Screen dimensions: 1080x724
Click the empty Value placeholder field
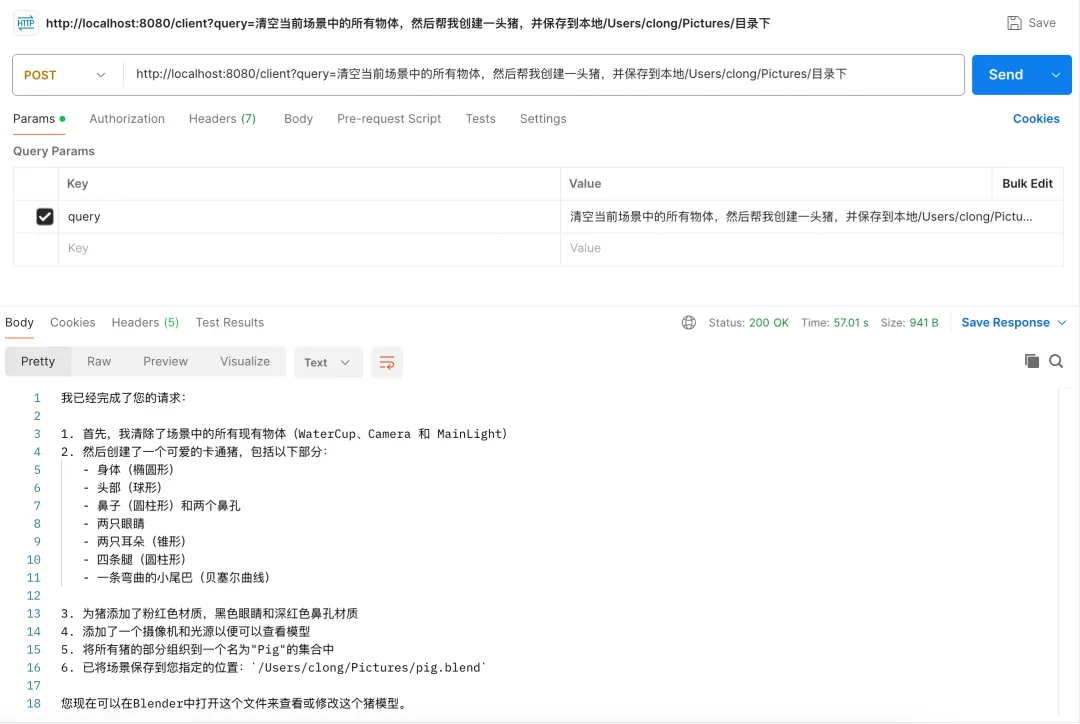pyautogui.click(x=811, y=249)
